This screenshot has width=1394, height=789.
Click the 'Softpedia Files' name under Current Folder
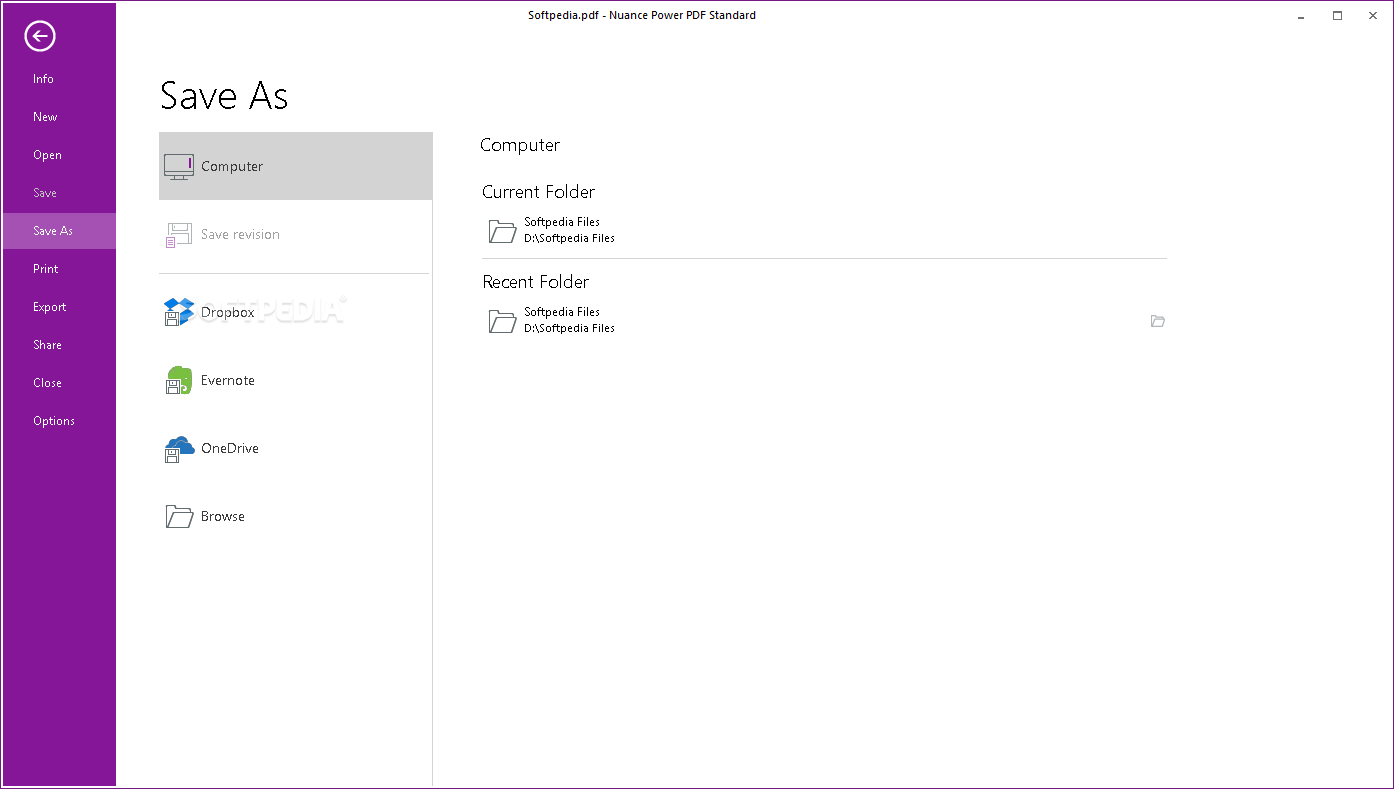coord(562,222)
